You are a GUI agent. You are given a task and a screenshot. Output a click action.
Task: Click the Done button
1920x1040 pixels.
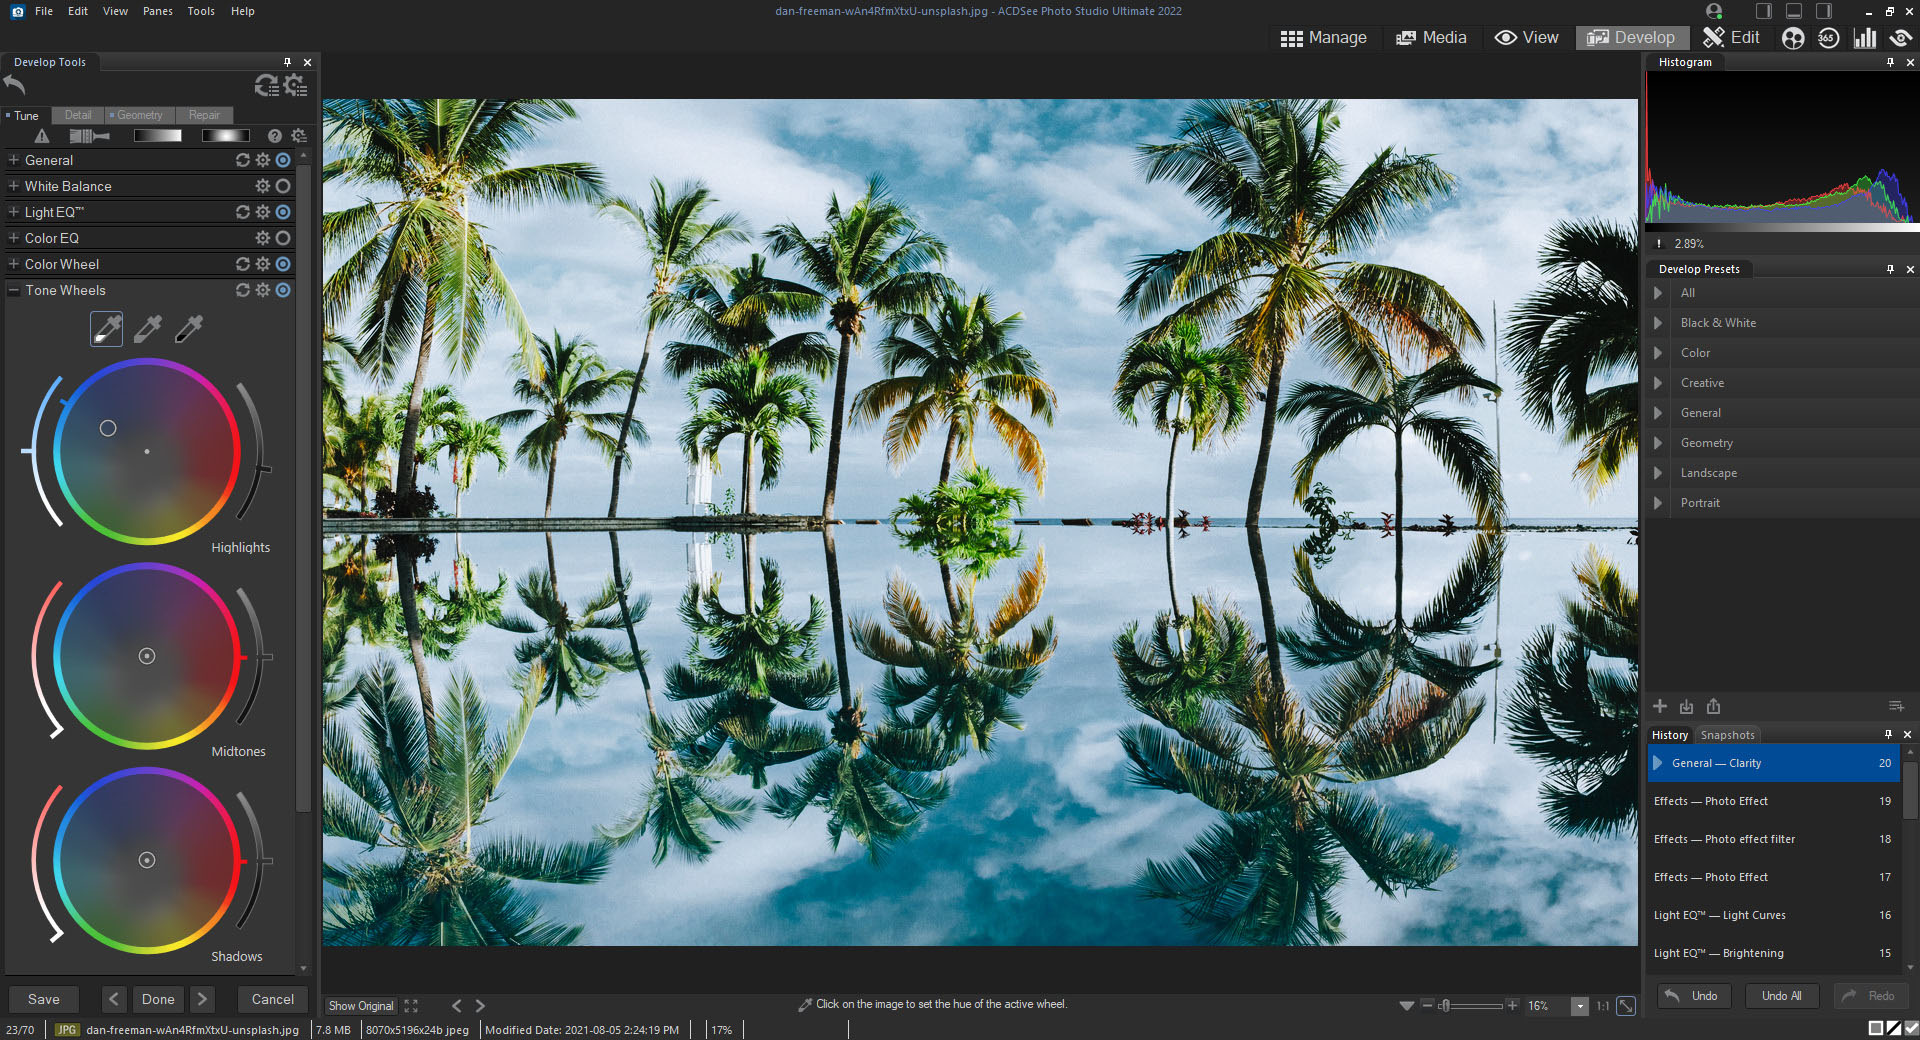click(x=157, y=999)
